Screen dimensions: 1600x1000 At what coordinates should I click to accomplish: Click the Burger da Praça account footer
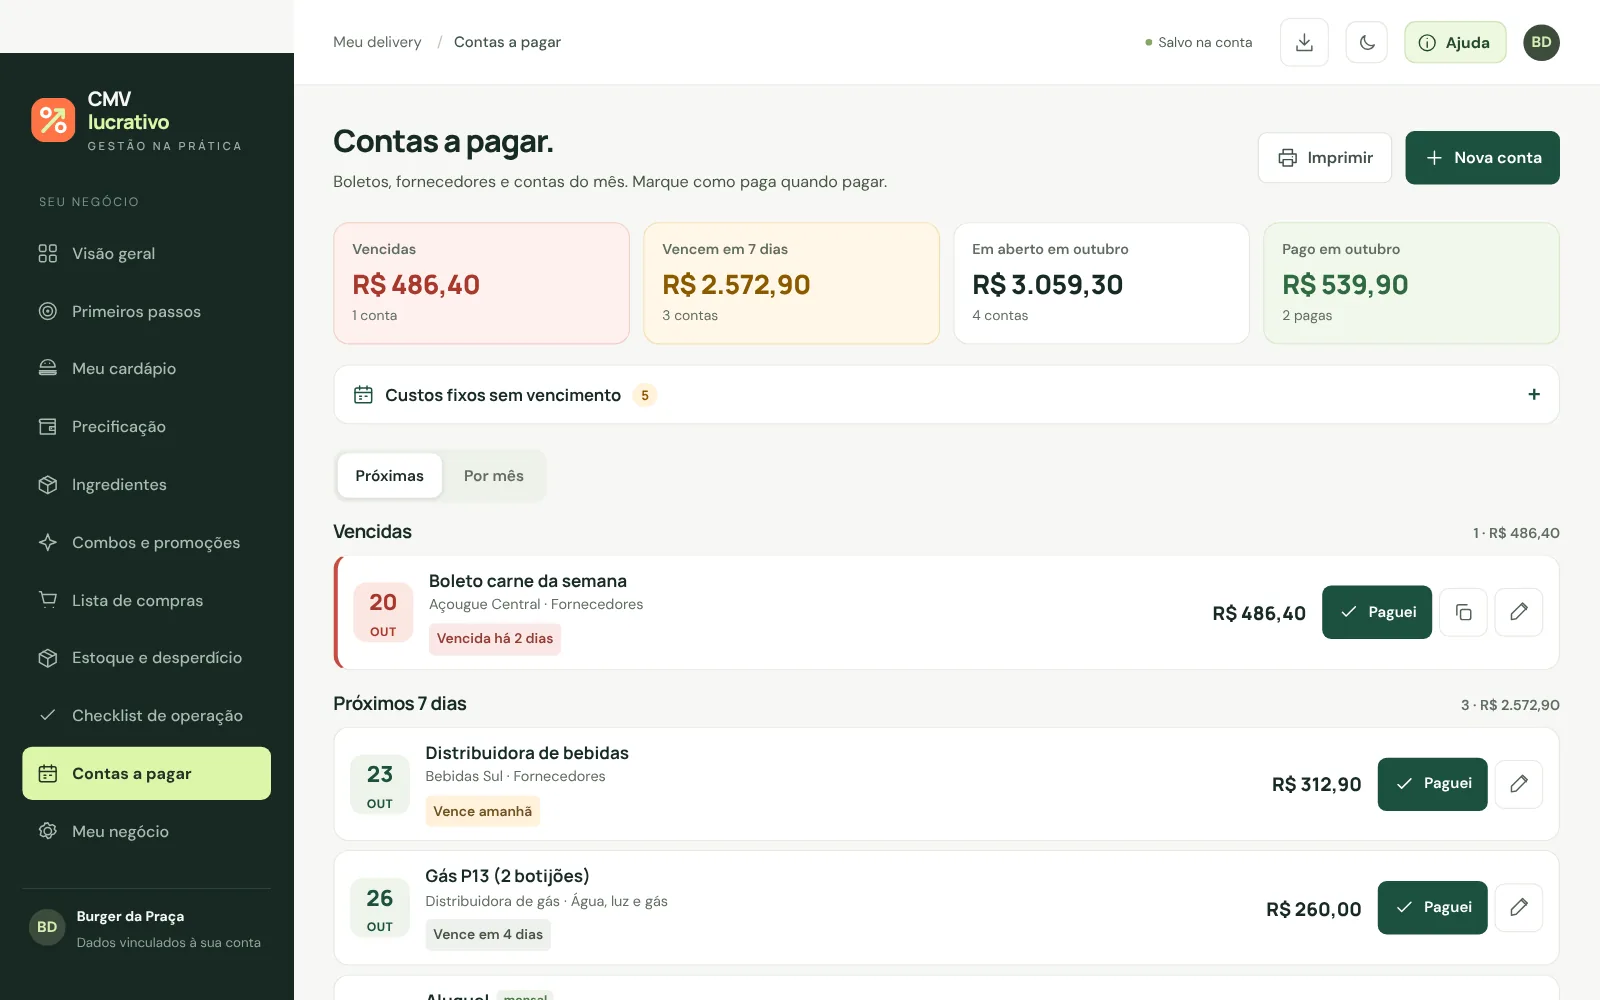[x=146, y=928]
